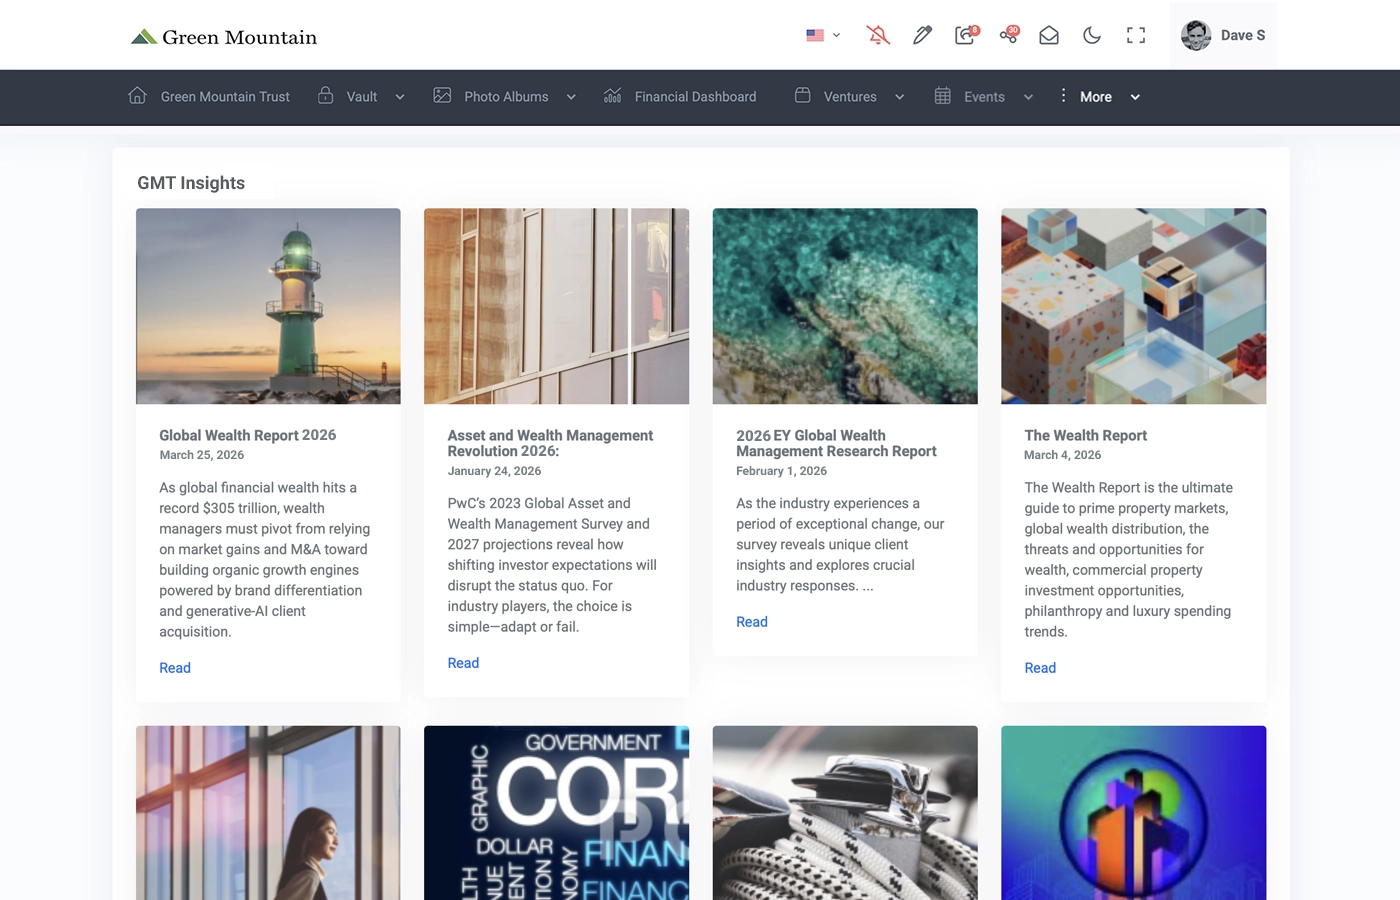Read the Global Wealth Report 2026 article
This screenshot has width=1400, height=900.
click(175, 668)
